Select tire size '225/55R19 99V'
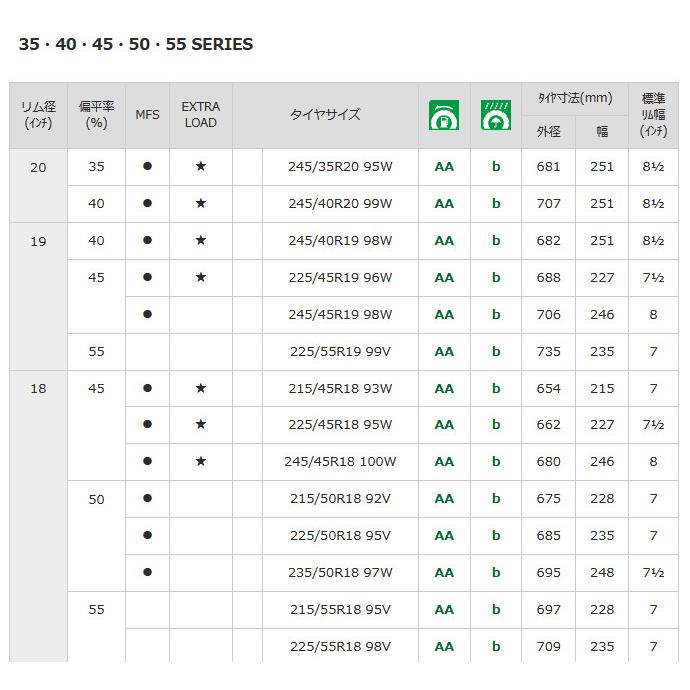Viewport: 690px width, 690px height. tap(340, 352)
